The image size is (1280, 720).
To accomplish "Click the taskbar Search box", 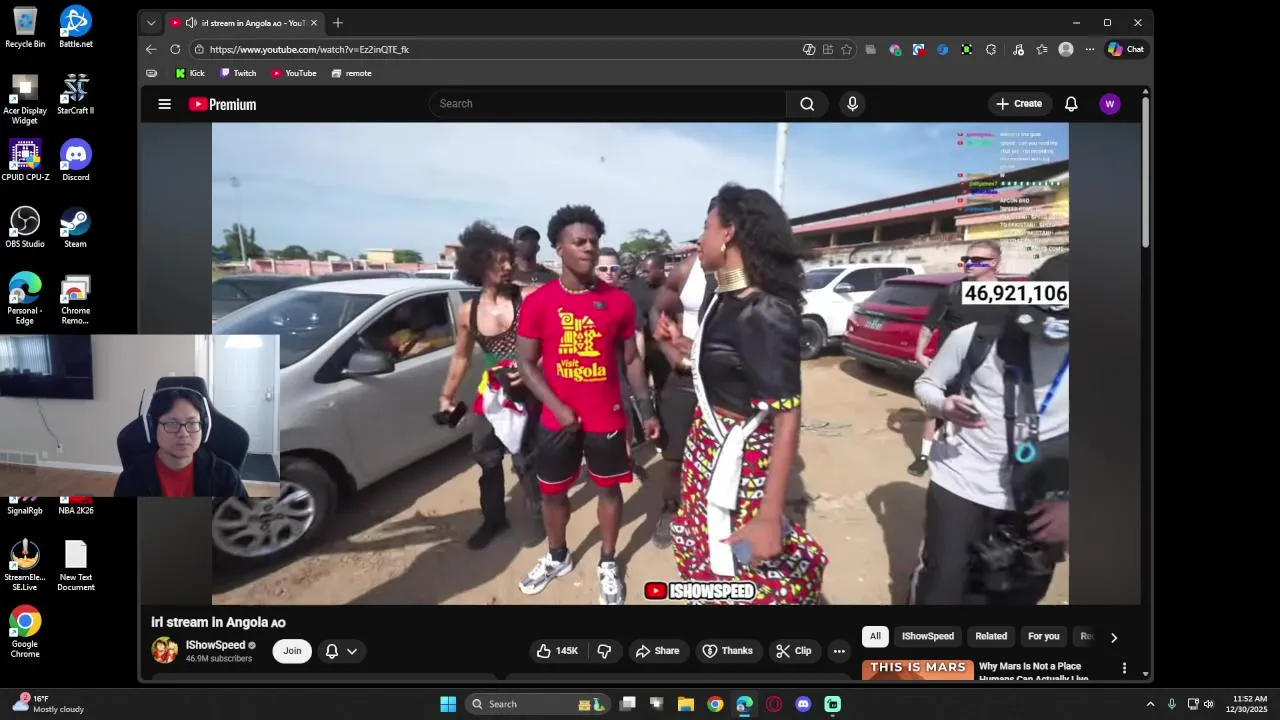I will (x=538, y=704).
